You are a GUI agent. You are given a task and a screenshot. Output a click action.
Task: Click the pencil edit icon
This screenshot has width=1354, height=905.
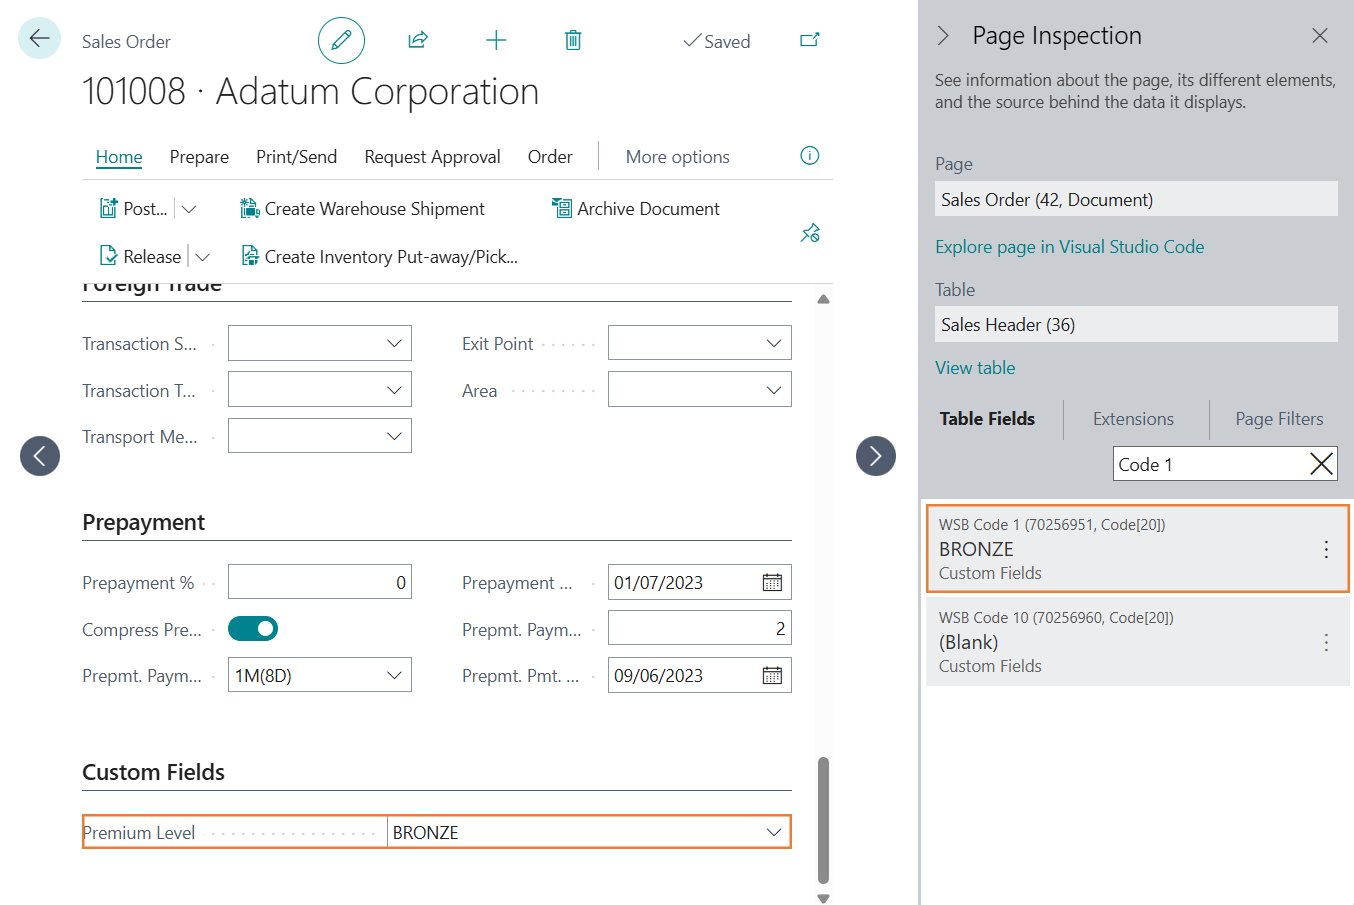[x=341, y=41]
